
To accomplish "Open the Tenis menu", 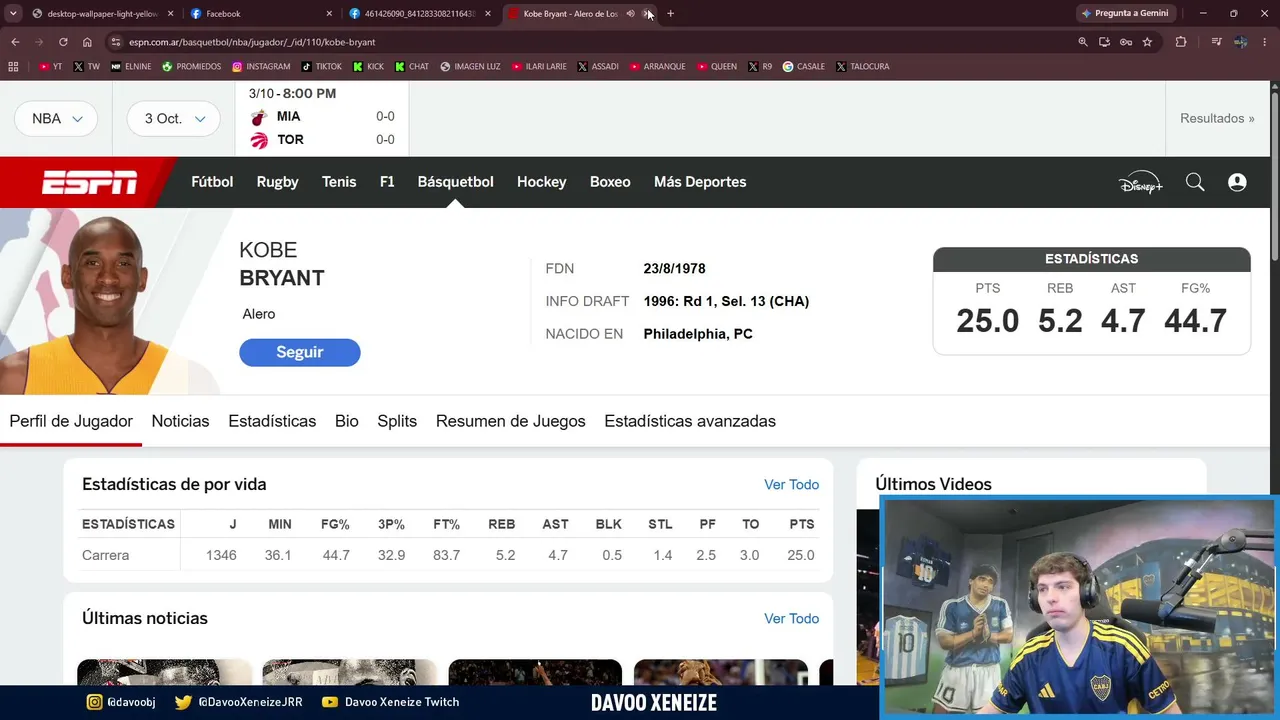I will pos(339,182).
